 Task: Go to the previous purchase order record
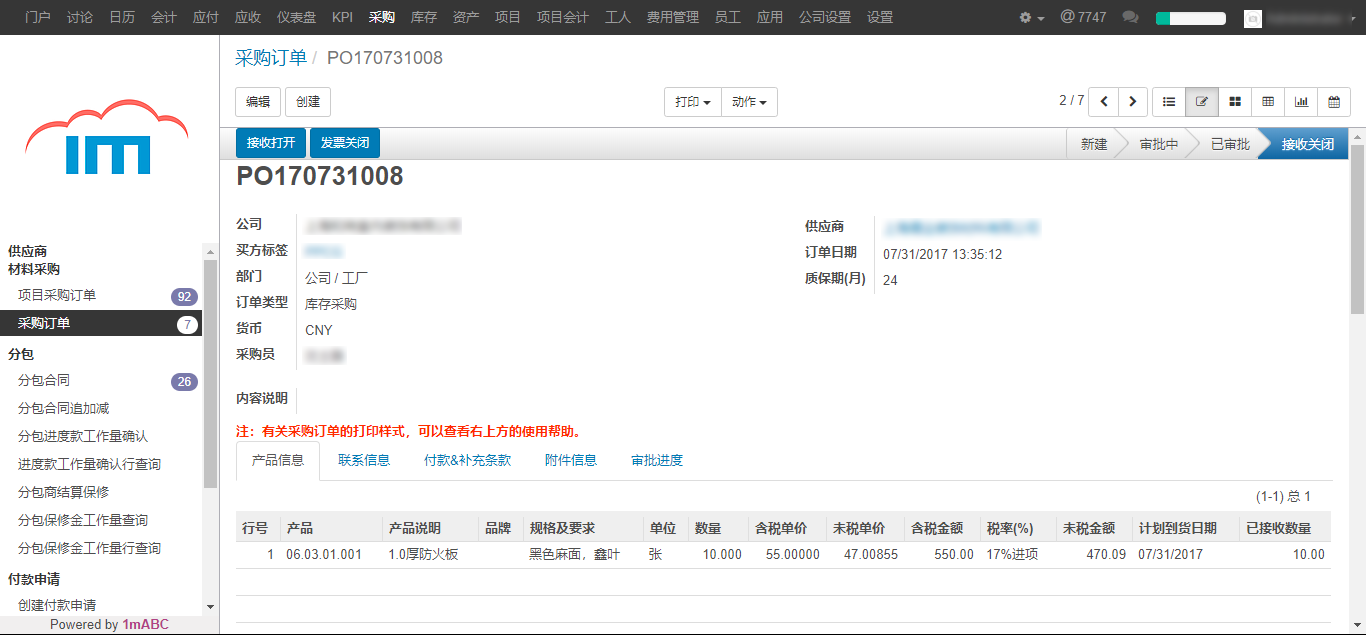[x=1104, y=101]
